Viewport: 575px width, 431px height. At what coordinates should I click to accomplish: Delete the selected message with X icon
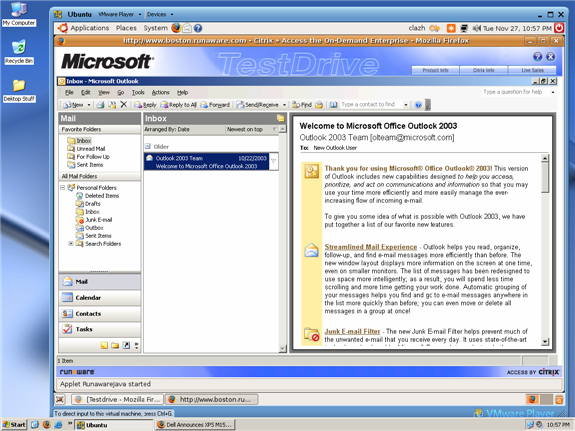click(124, 105)
